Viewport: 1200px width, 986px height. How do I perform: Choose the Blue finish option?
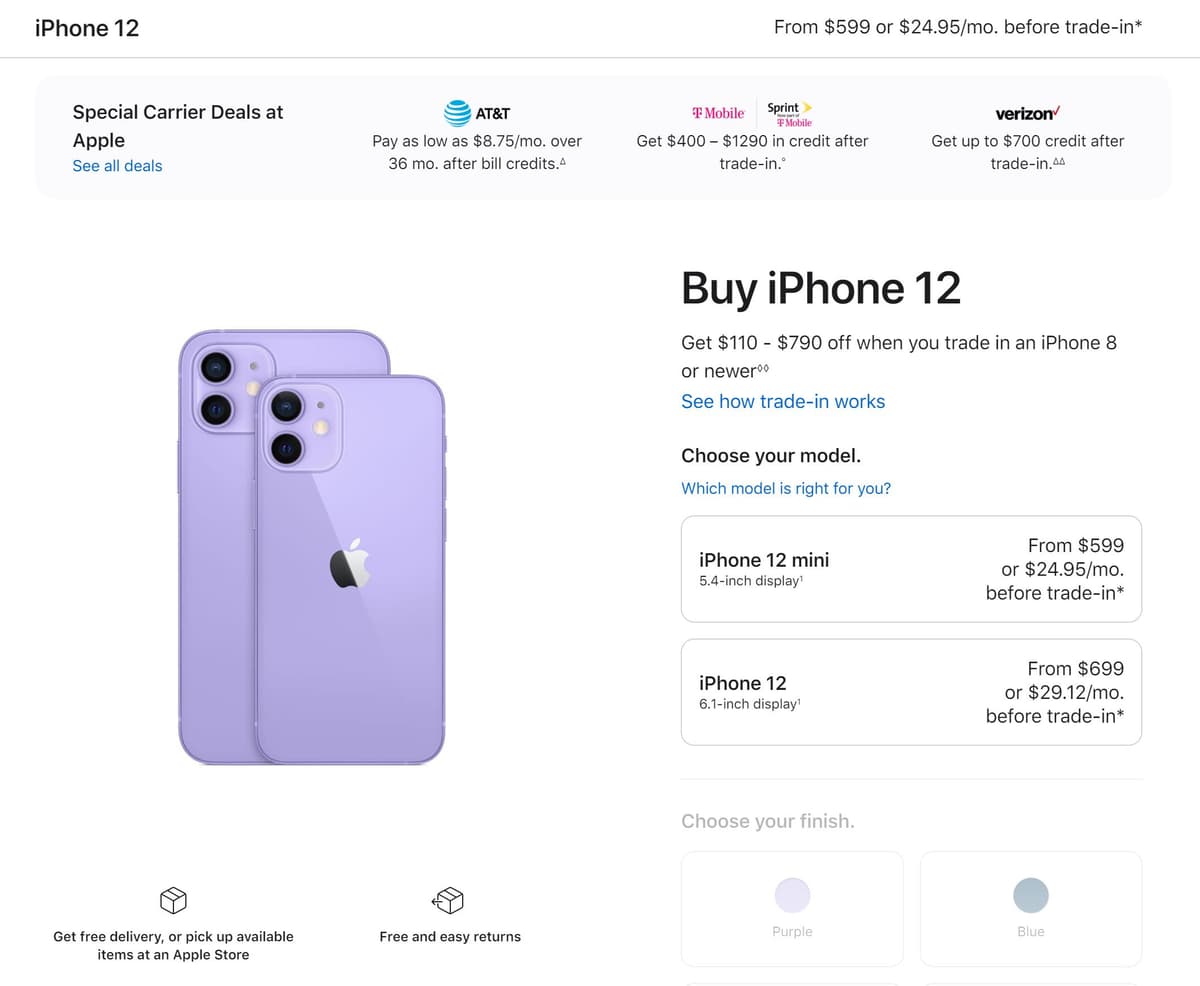point(1031,908)
